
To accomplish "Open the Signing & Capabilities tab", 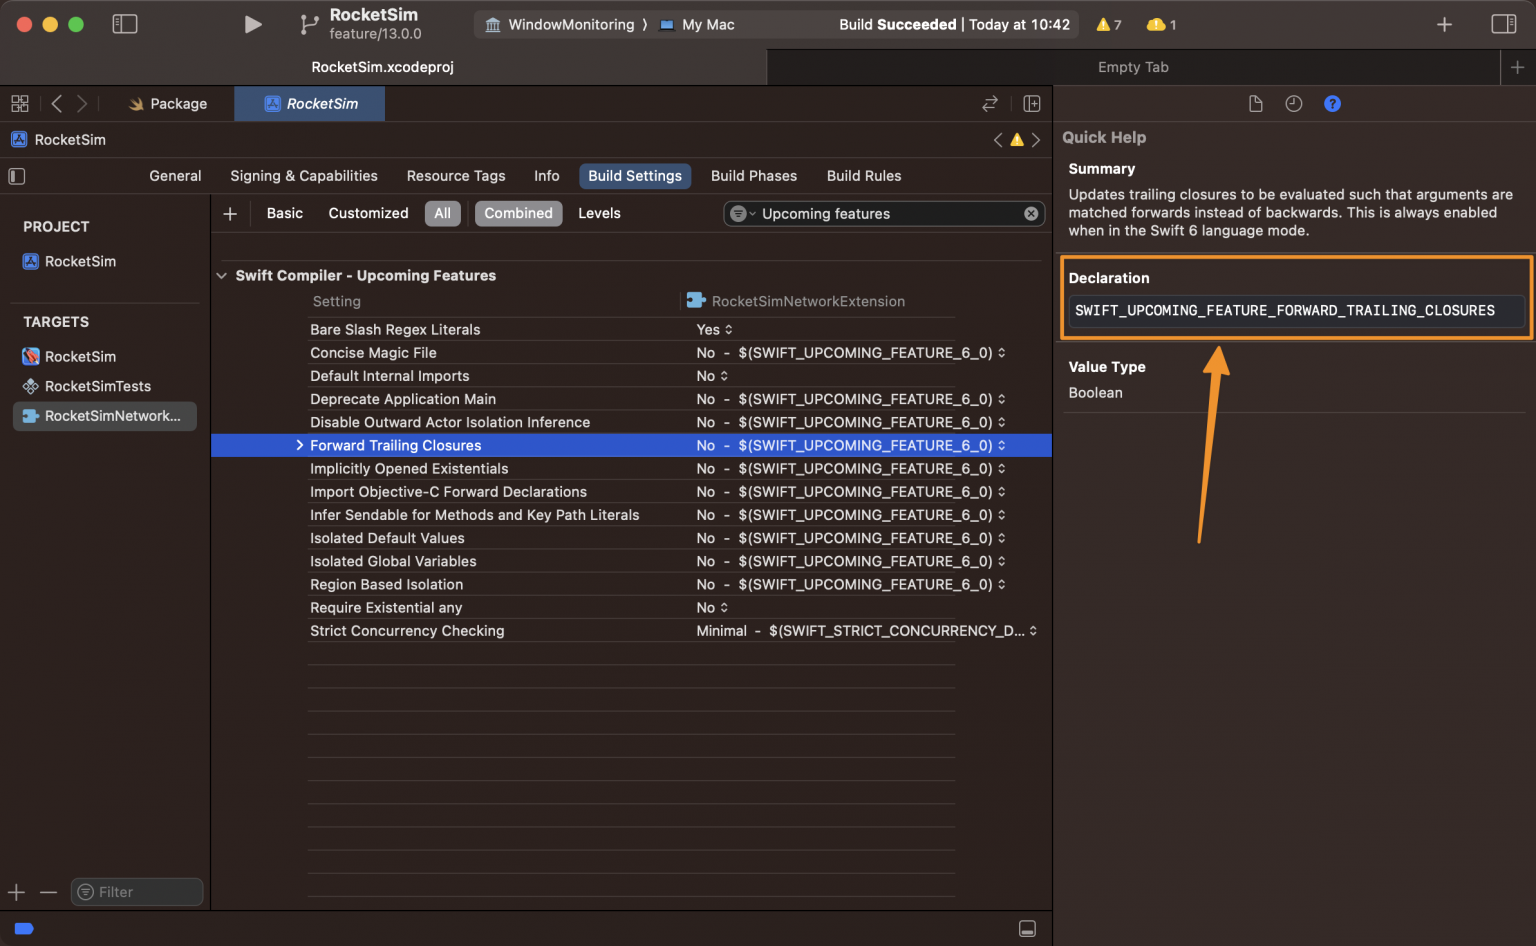I will coord(304,176).
